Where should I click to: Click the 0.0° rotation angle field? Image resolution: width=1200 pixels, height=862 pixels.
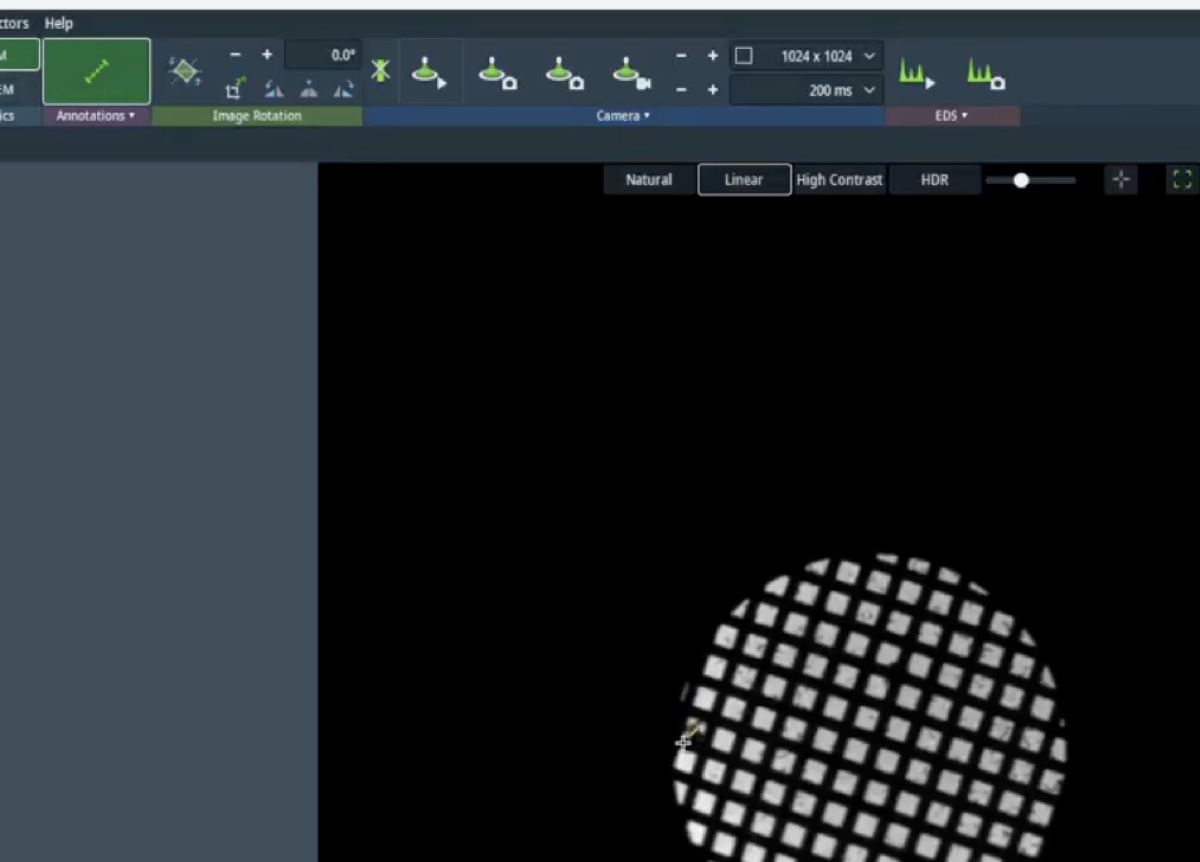[322, 55]
